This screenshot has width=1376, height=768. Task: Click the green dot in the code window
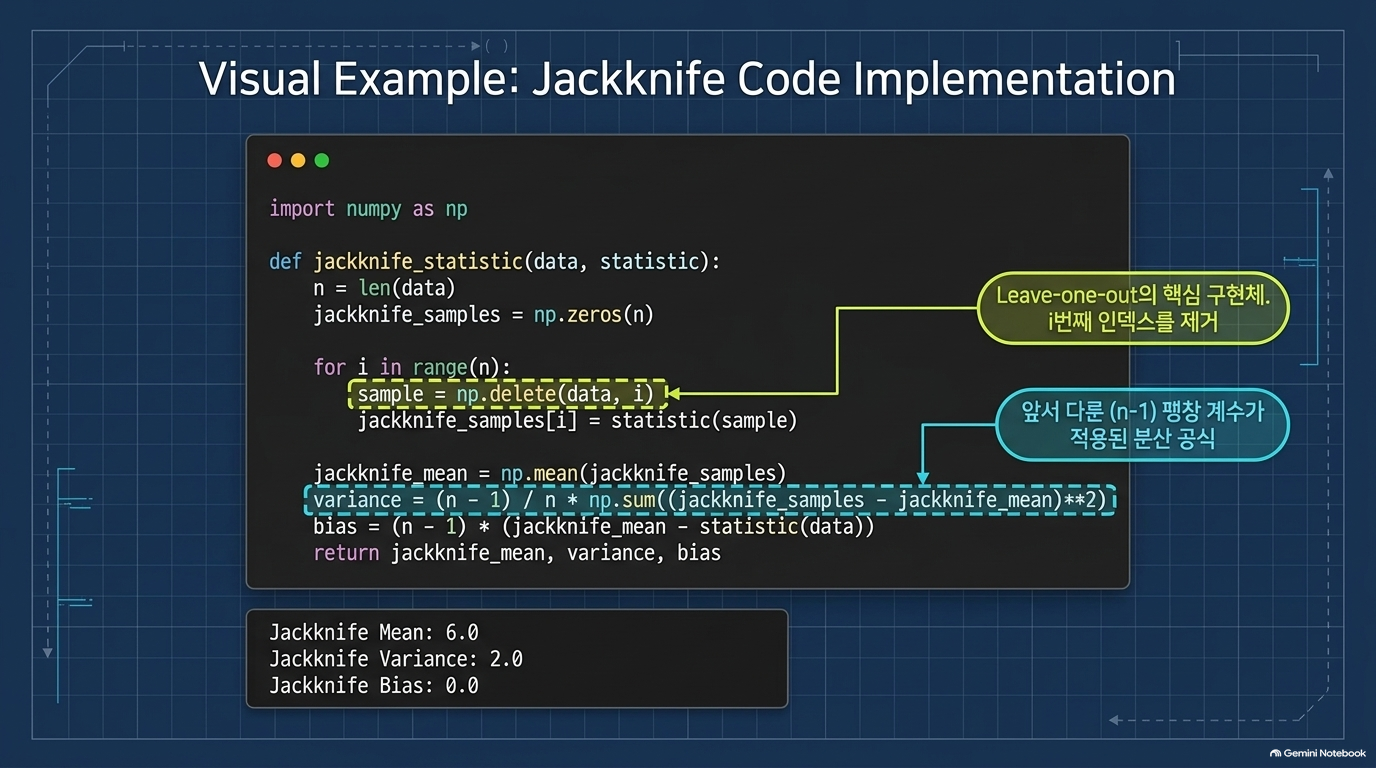[322, 160]
